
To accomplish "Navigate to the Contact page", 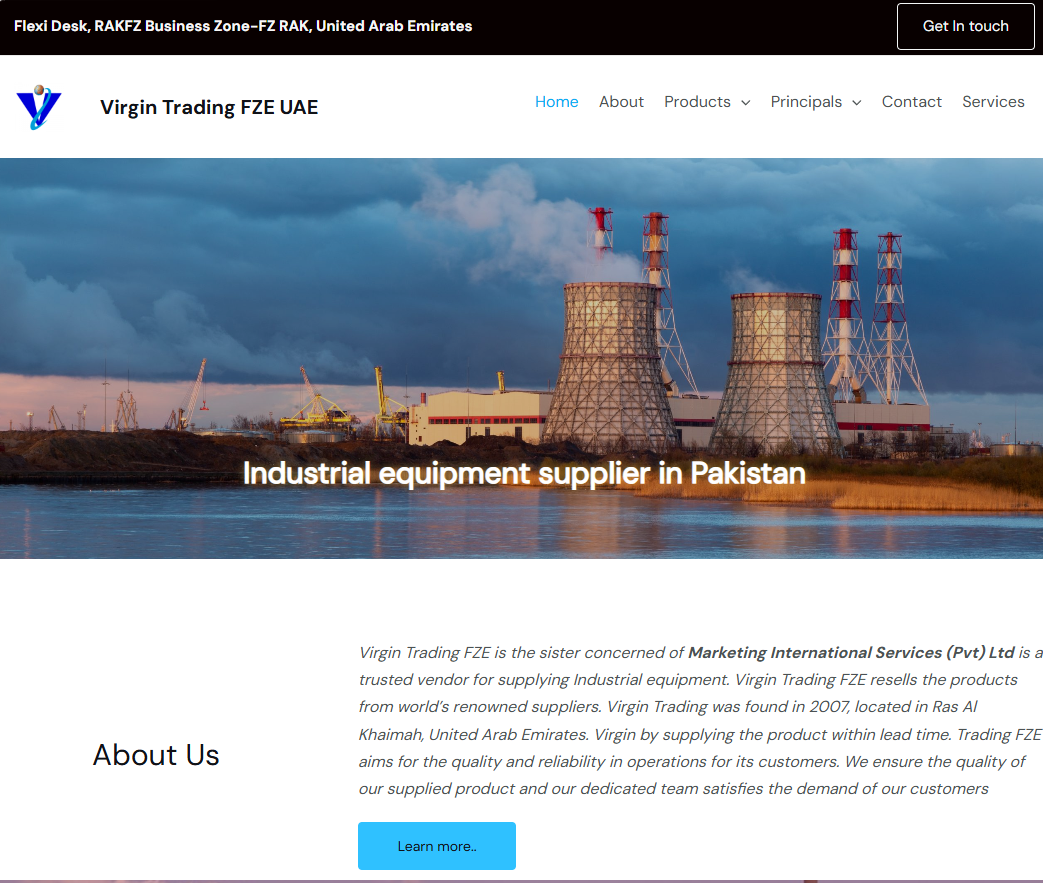I will click(x=911, y=102).
